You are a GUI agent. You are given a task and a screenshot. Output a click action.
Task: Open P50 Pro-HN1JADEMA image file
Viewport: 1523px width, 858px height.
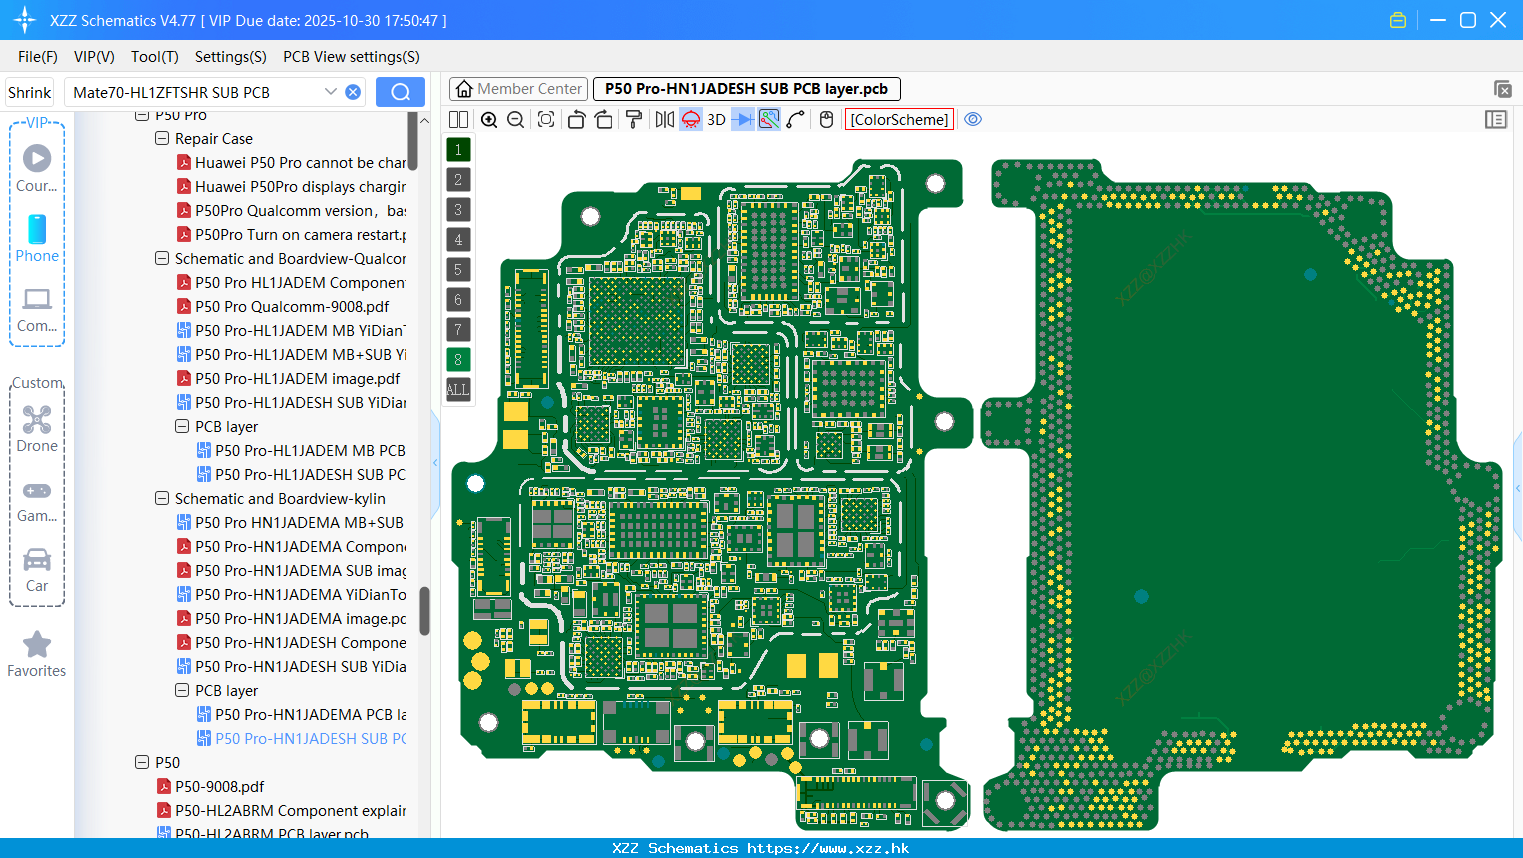pyautogui.click(x=300, y=619)
